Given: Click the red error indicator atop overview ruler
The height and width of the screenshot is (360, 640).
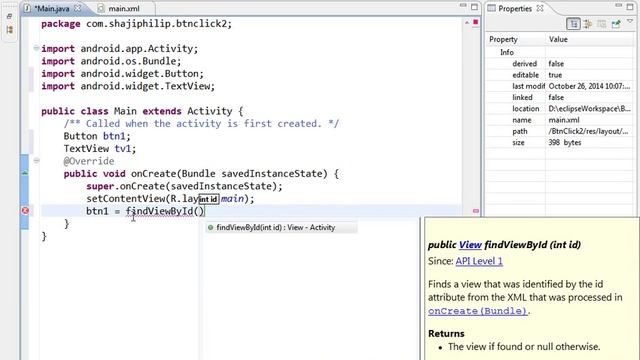Looking at the screenshot, I should [476, 22].
